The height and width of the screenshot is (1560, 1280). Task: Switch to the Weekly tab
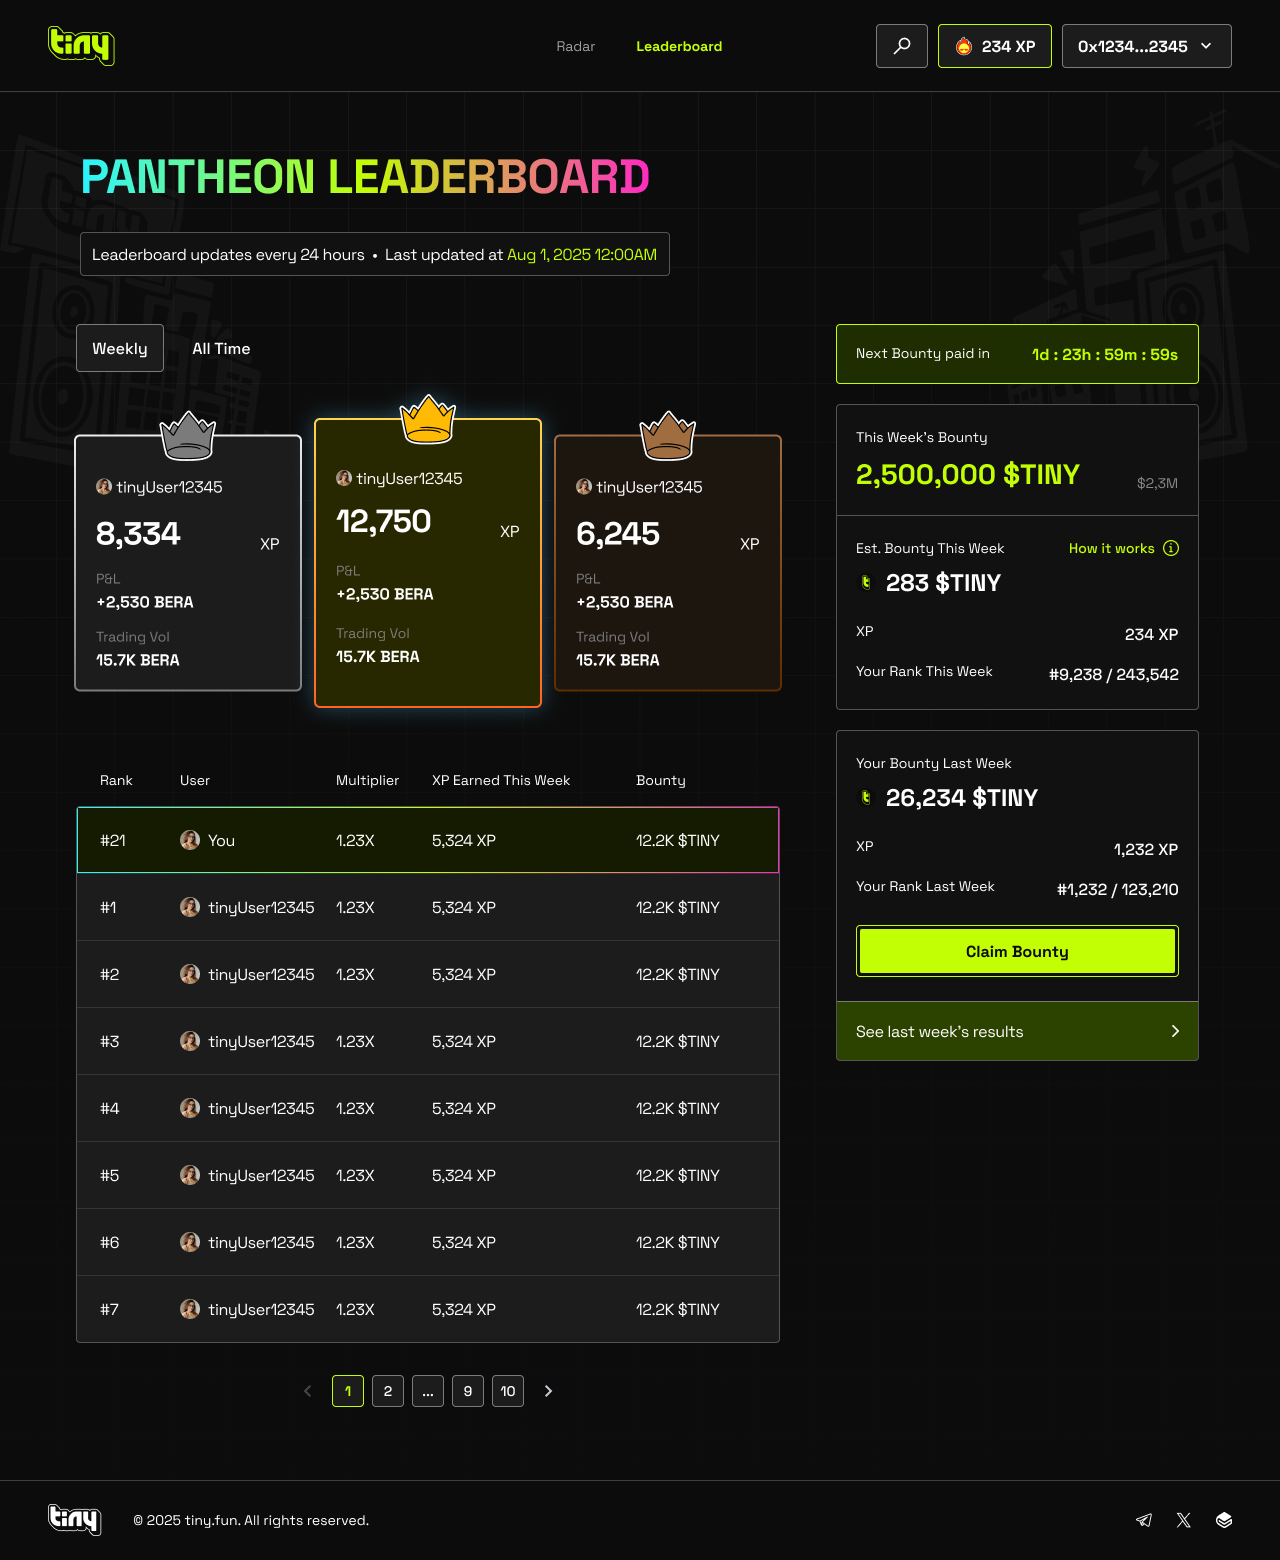(x=120, y=348)
